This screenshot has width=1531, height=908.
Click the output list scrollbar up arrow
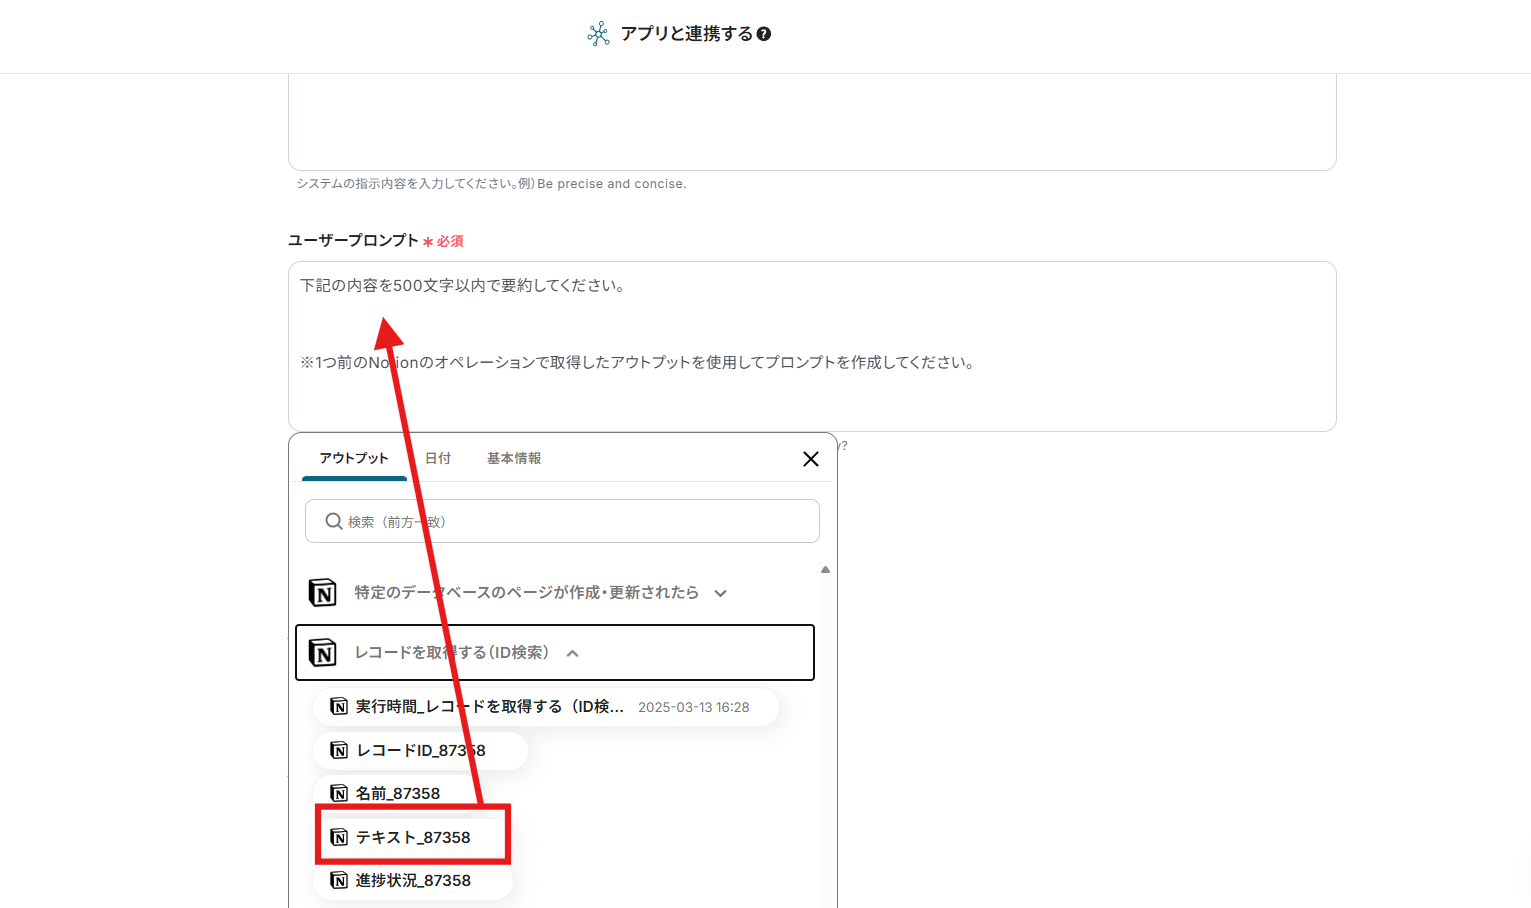[x=825, y=569]
